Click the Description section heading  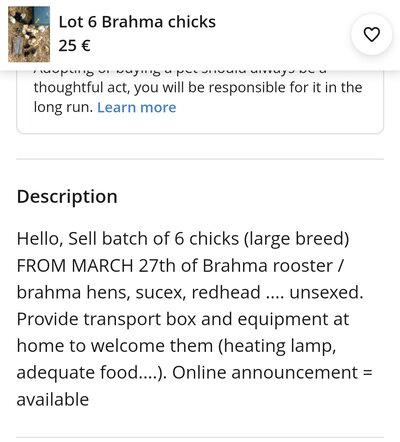67,197
